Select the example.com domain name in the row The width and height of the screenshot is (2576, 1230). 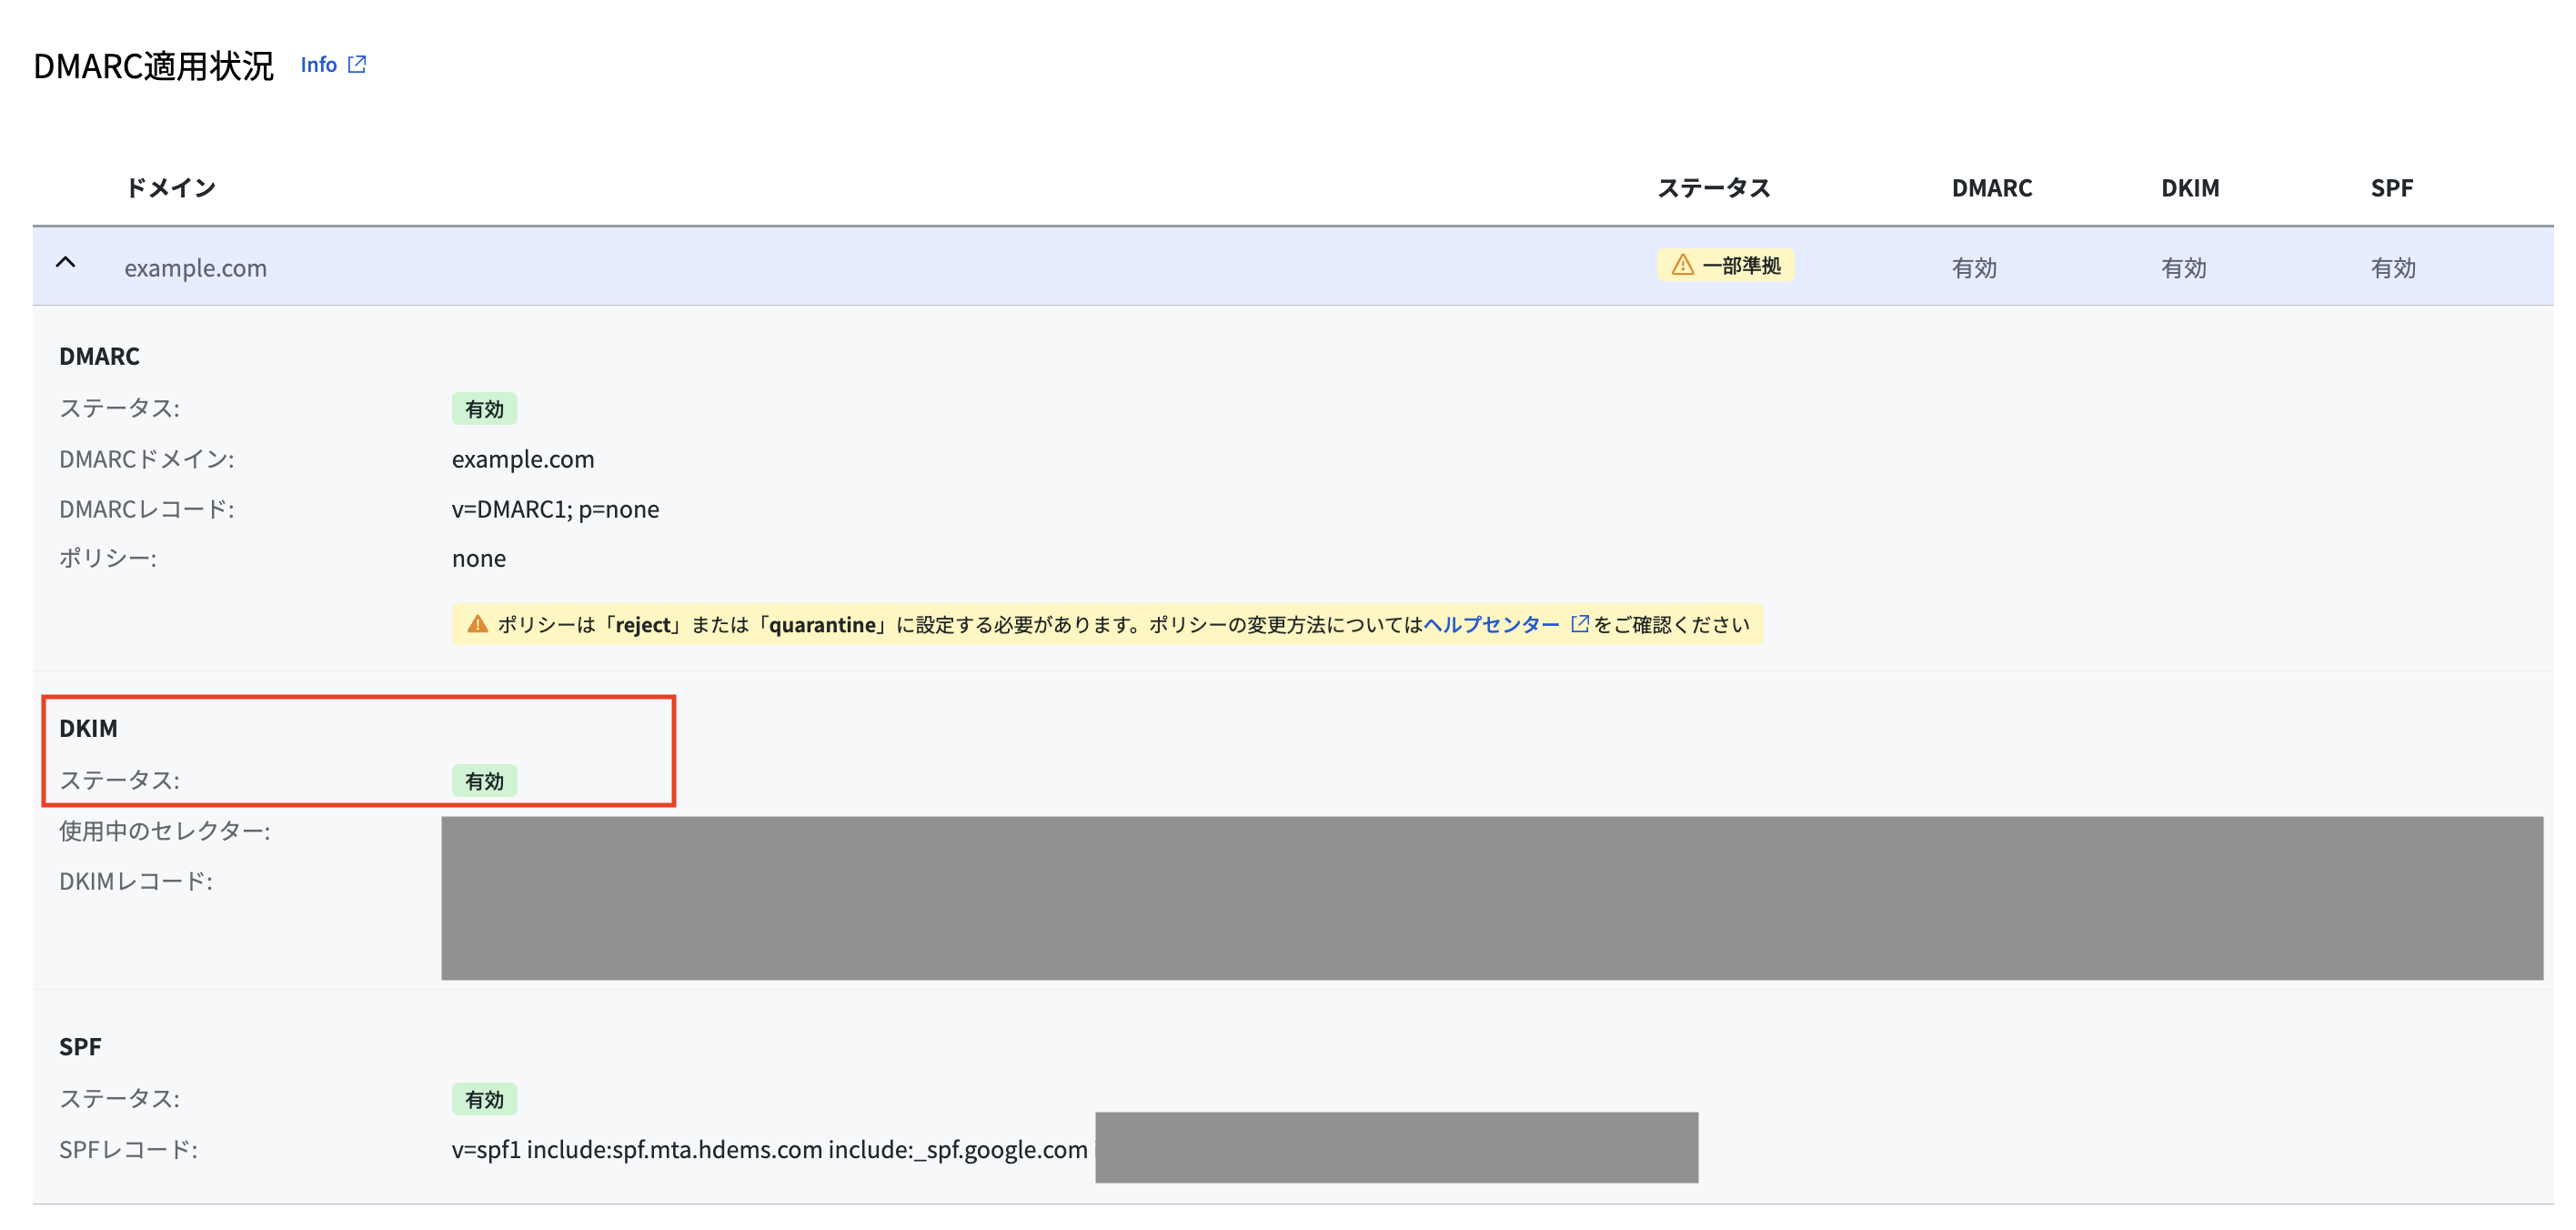click(195, 268)
